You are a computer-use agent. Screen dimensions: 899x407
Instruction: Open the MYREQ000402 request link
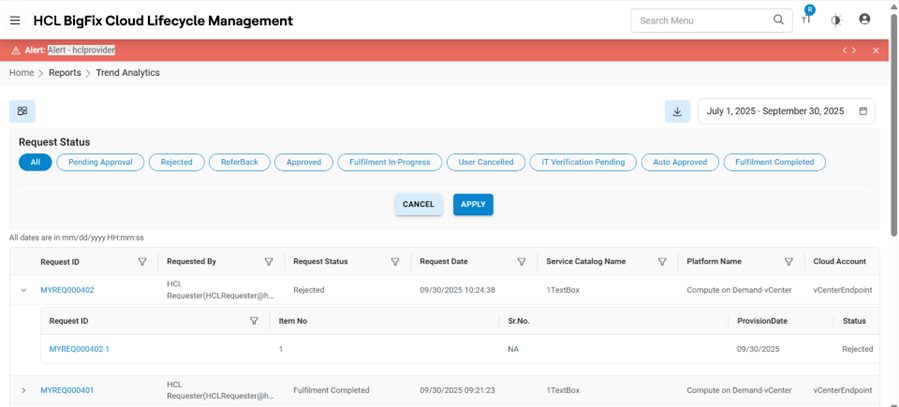pyautogui.click(x=67, y=290)
